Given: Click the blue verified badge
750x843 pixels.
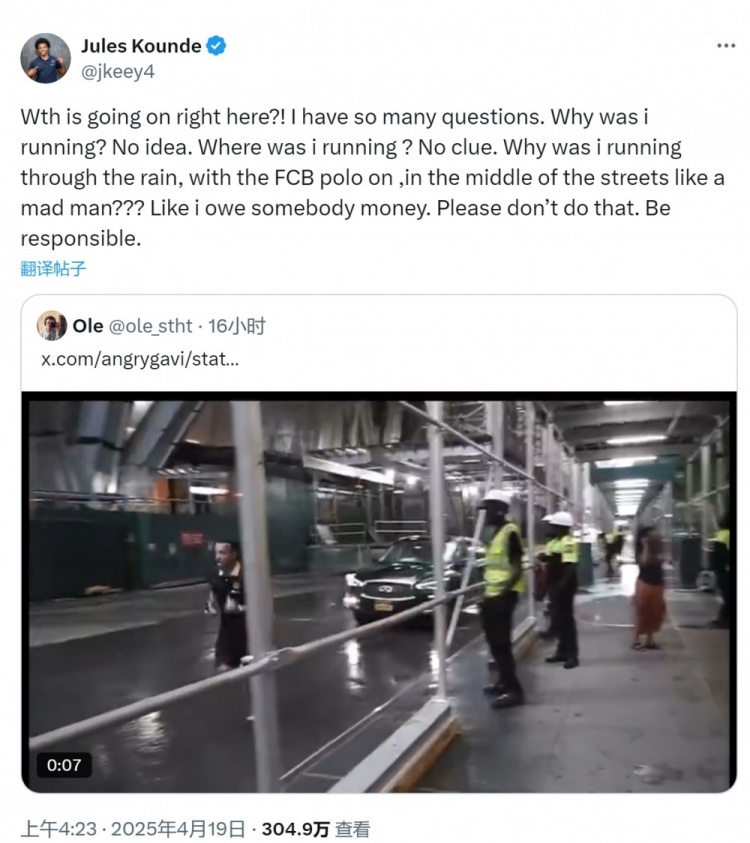Looking at the screenshot, I should pos(217,46).
